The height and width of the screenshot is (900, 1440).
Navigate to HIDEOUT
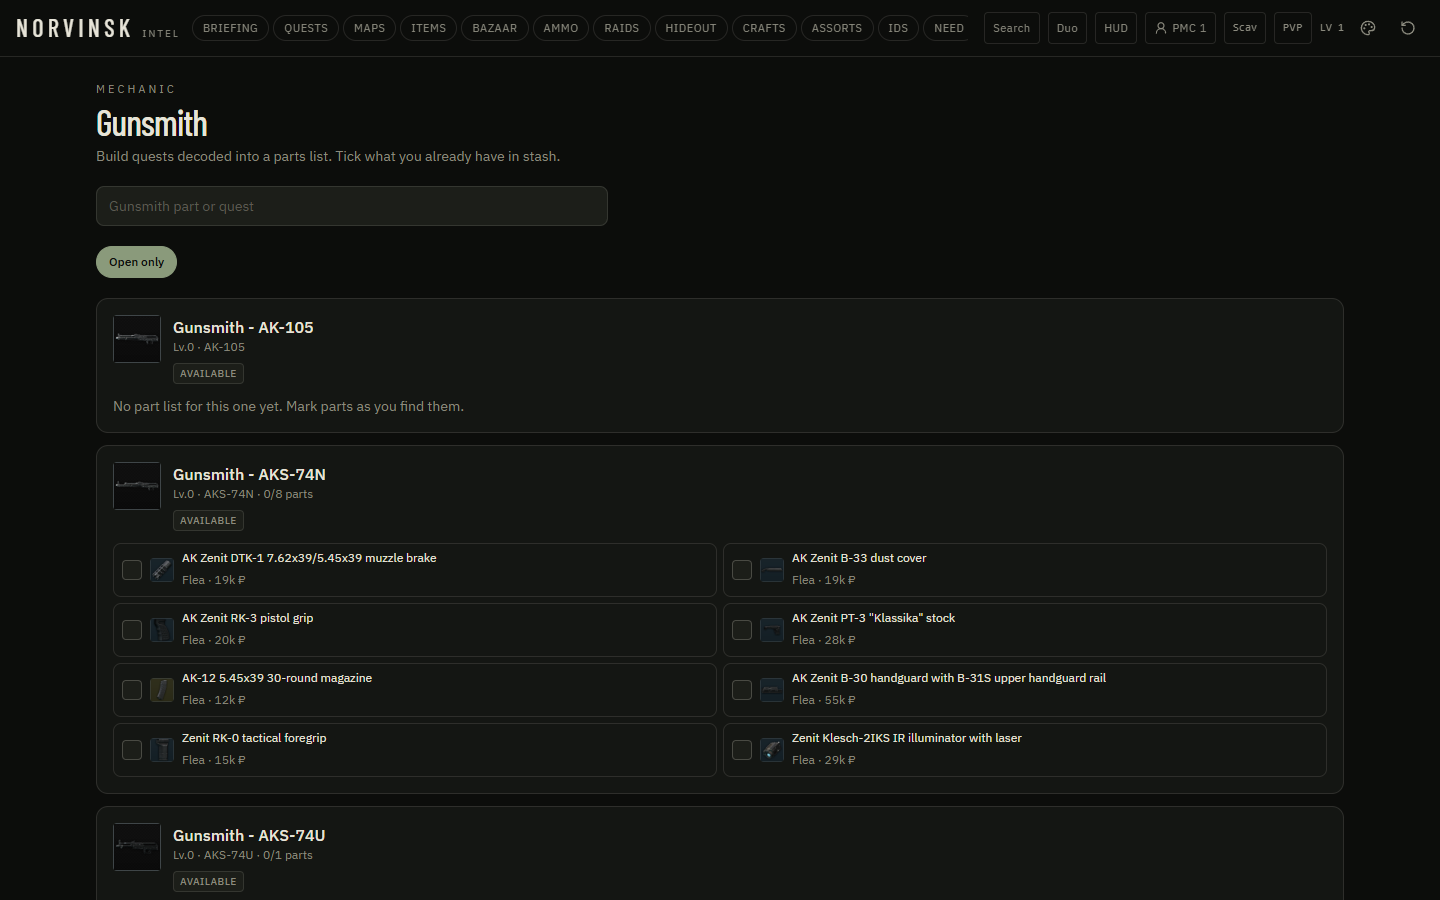point(691,28)
